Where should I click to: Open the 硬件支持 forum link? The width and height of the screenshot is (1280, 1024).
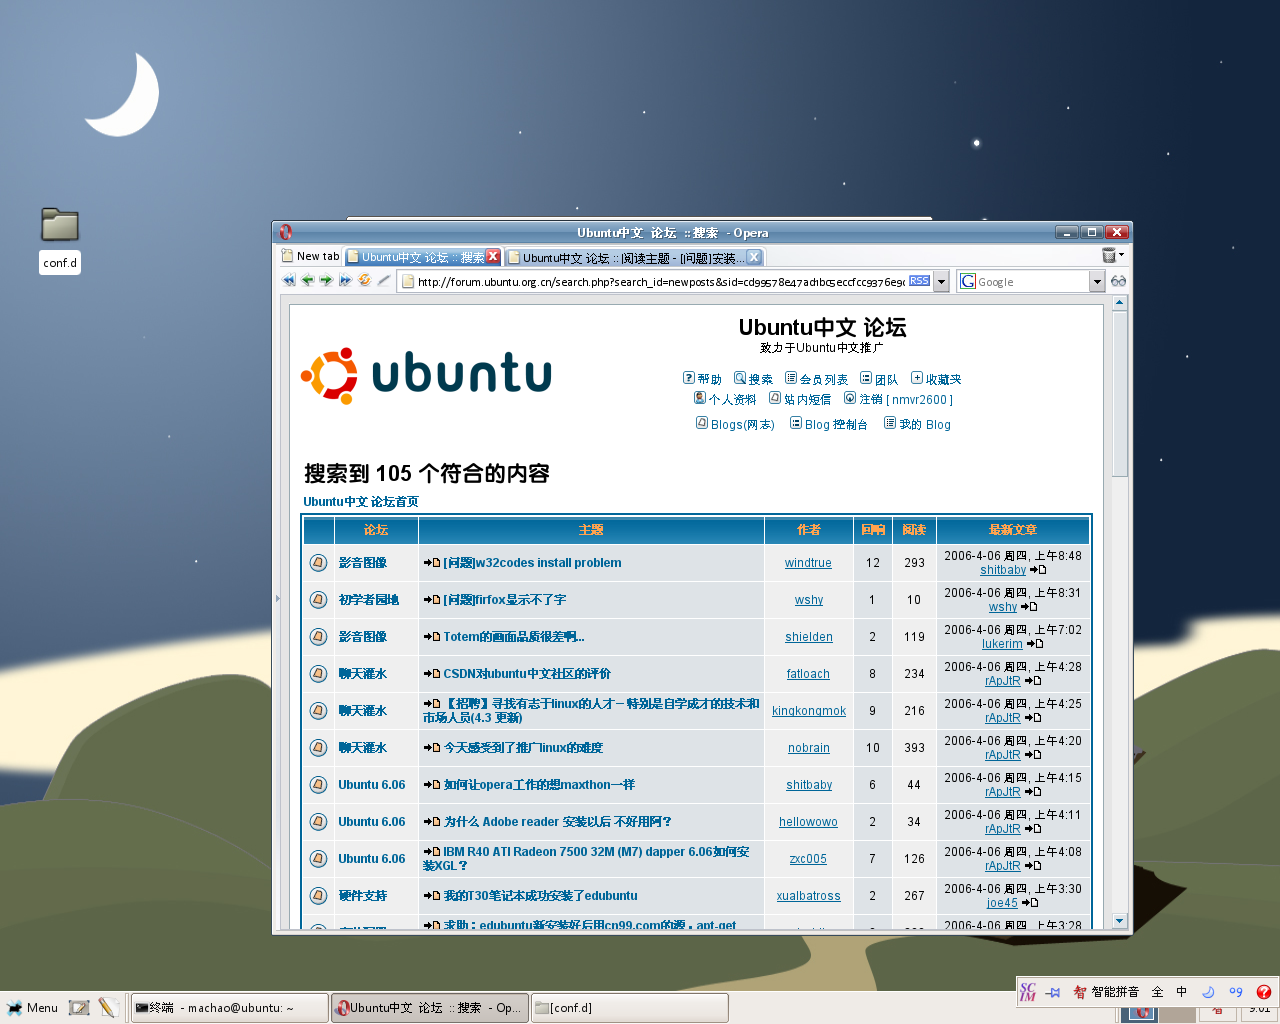362,896
